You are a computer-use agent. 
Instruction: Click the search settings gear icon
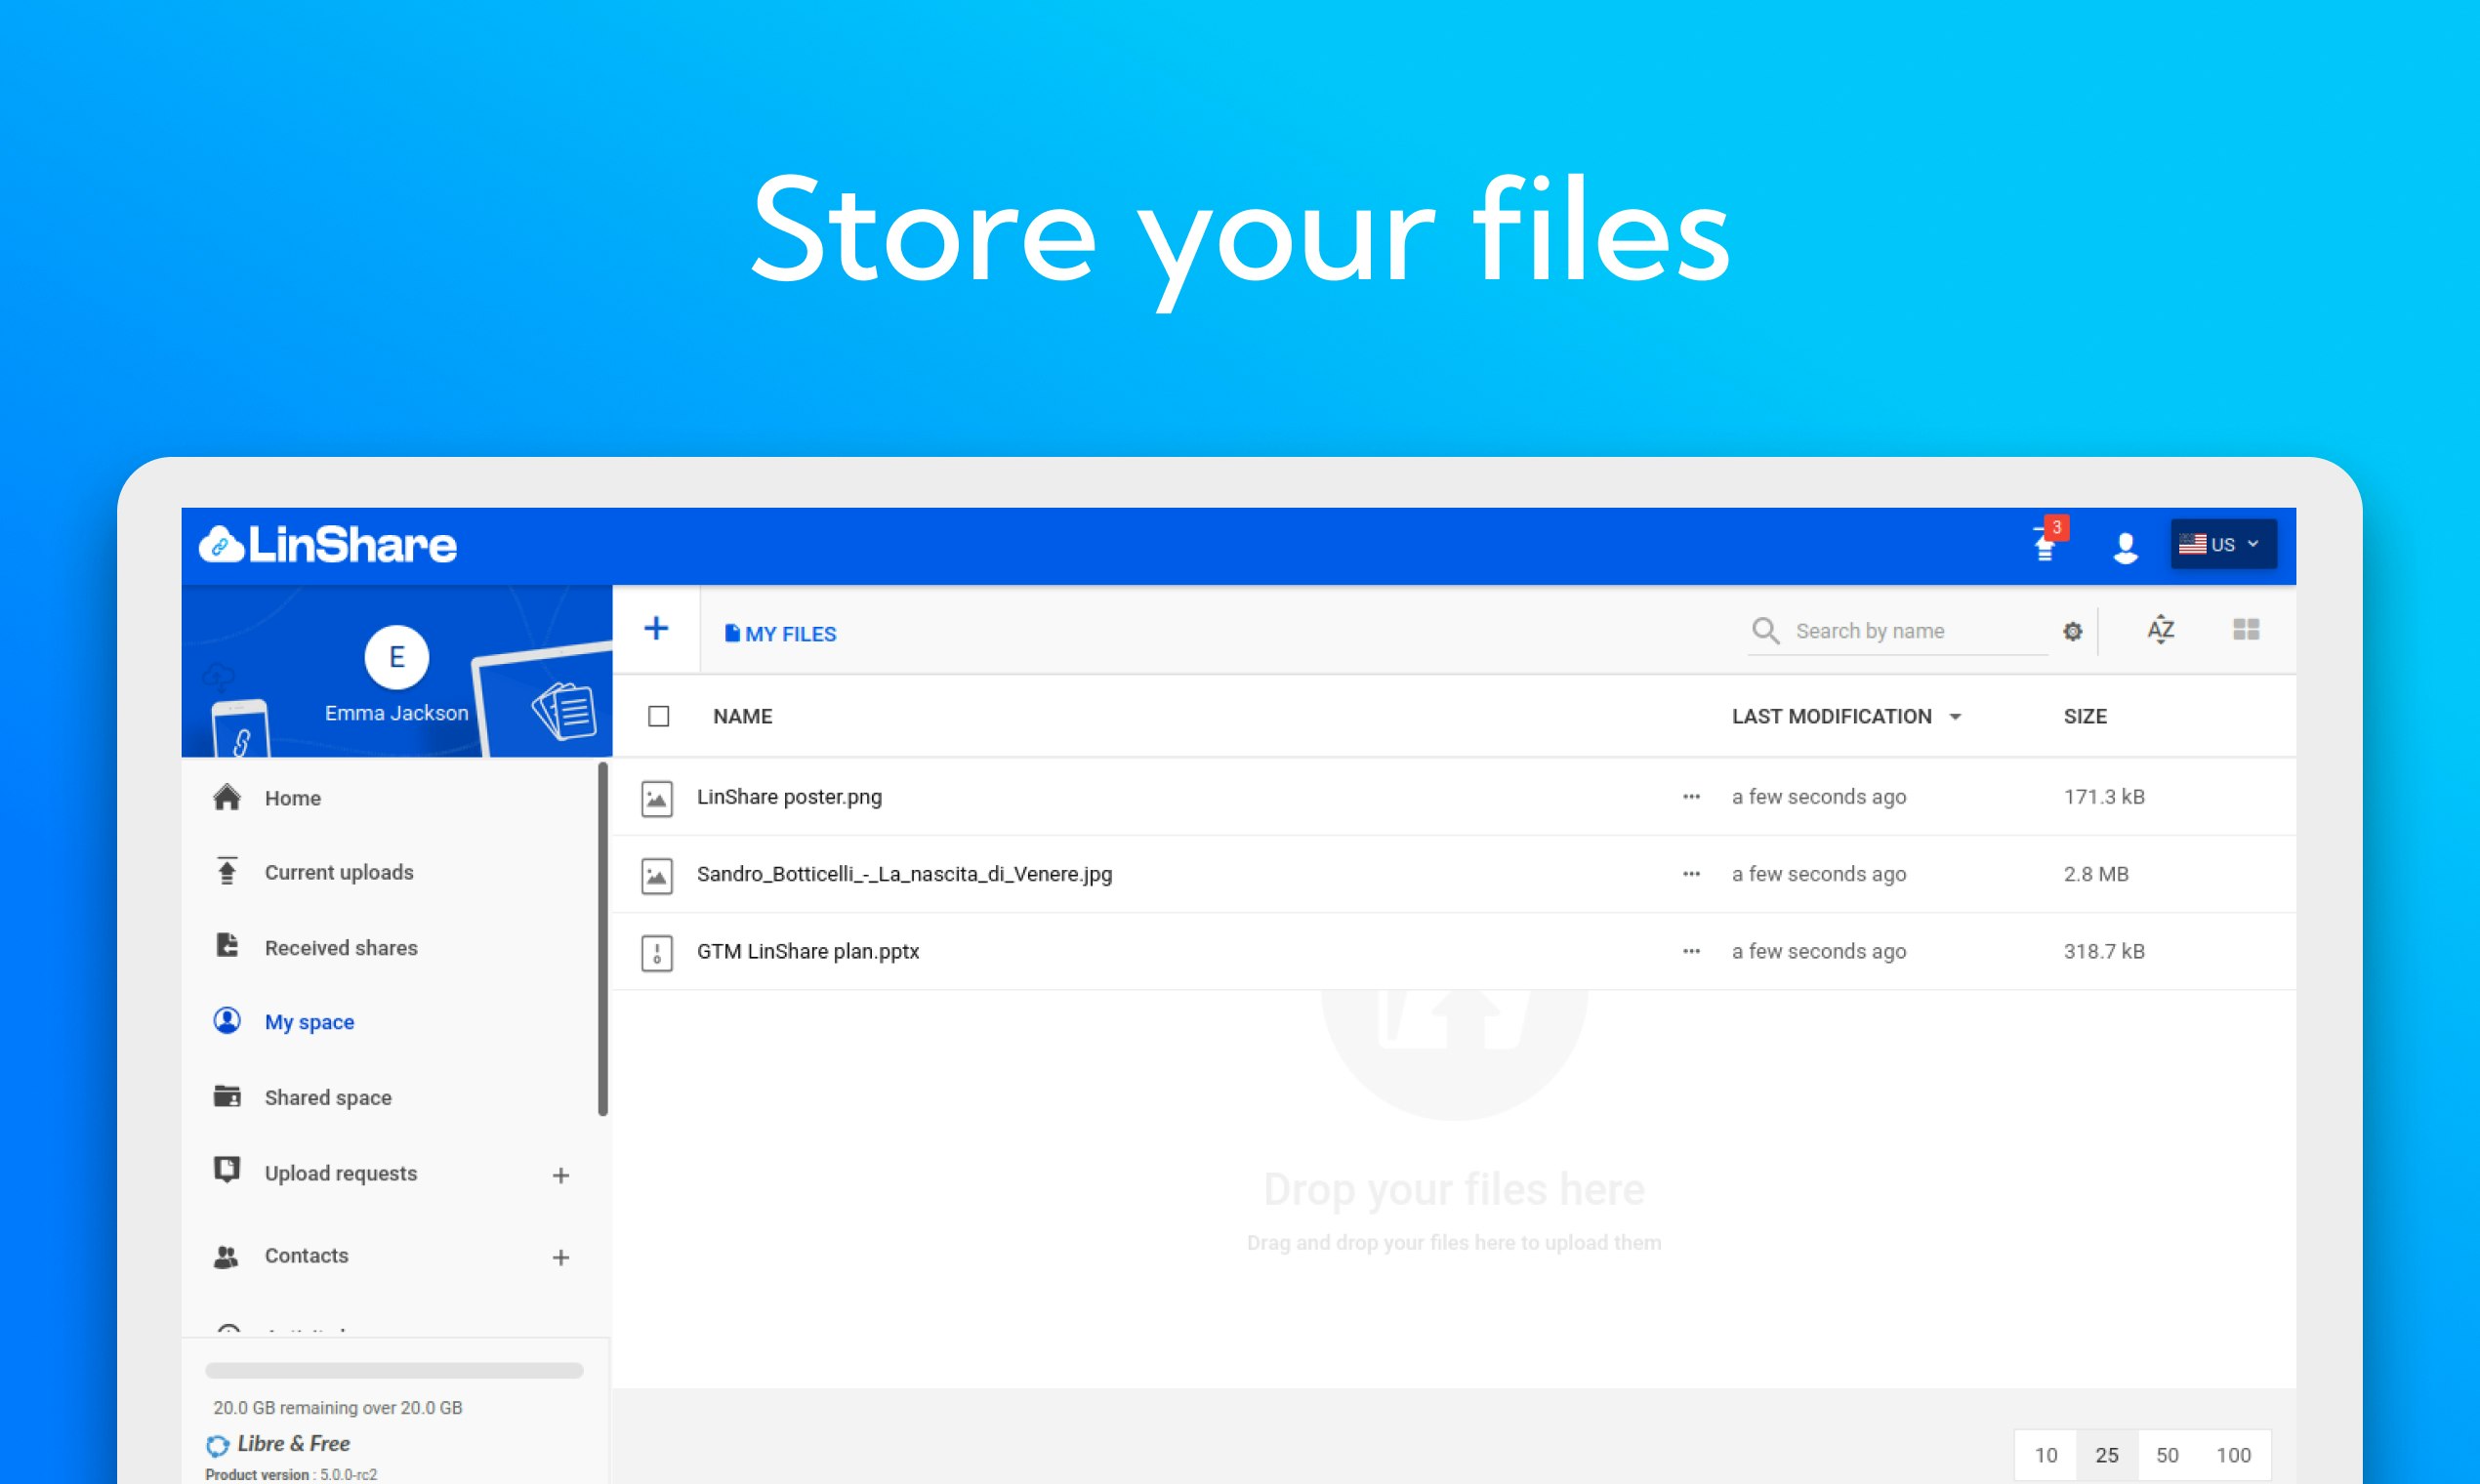(2072, 632)
